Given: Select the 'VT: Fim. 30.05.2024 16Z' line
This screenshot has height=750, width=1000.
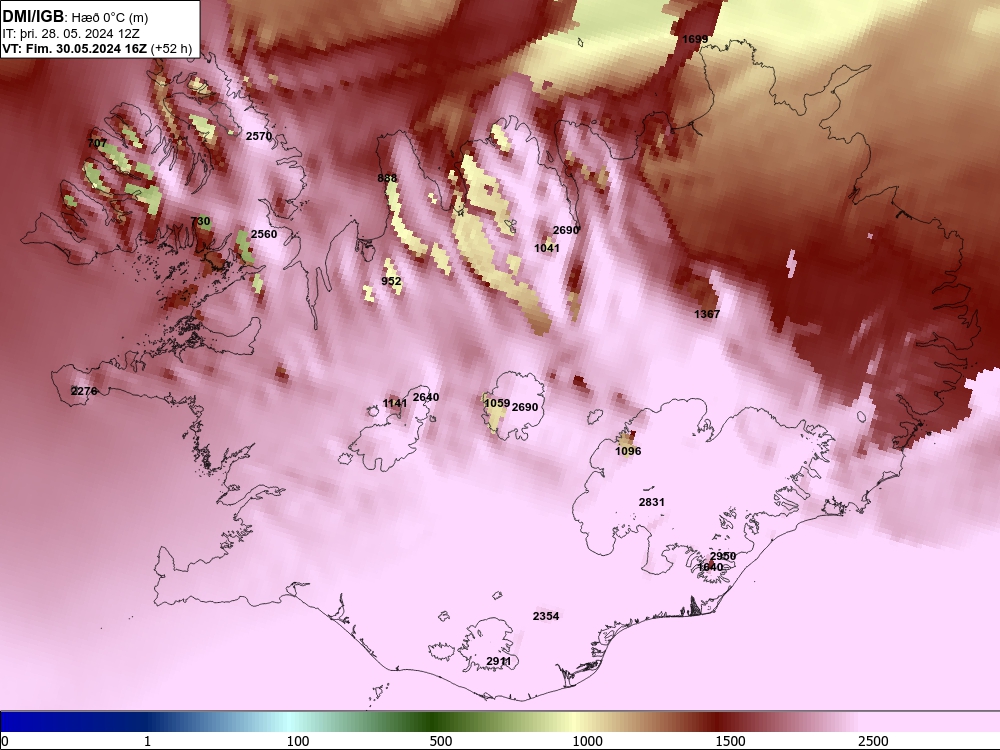Looking at the screenshot, I should 75,48.
